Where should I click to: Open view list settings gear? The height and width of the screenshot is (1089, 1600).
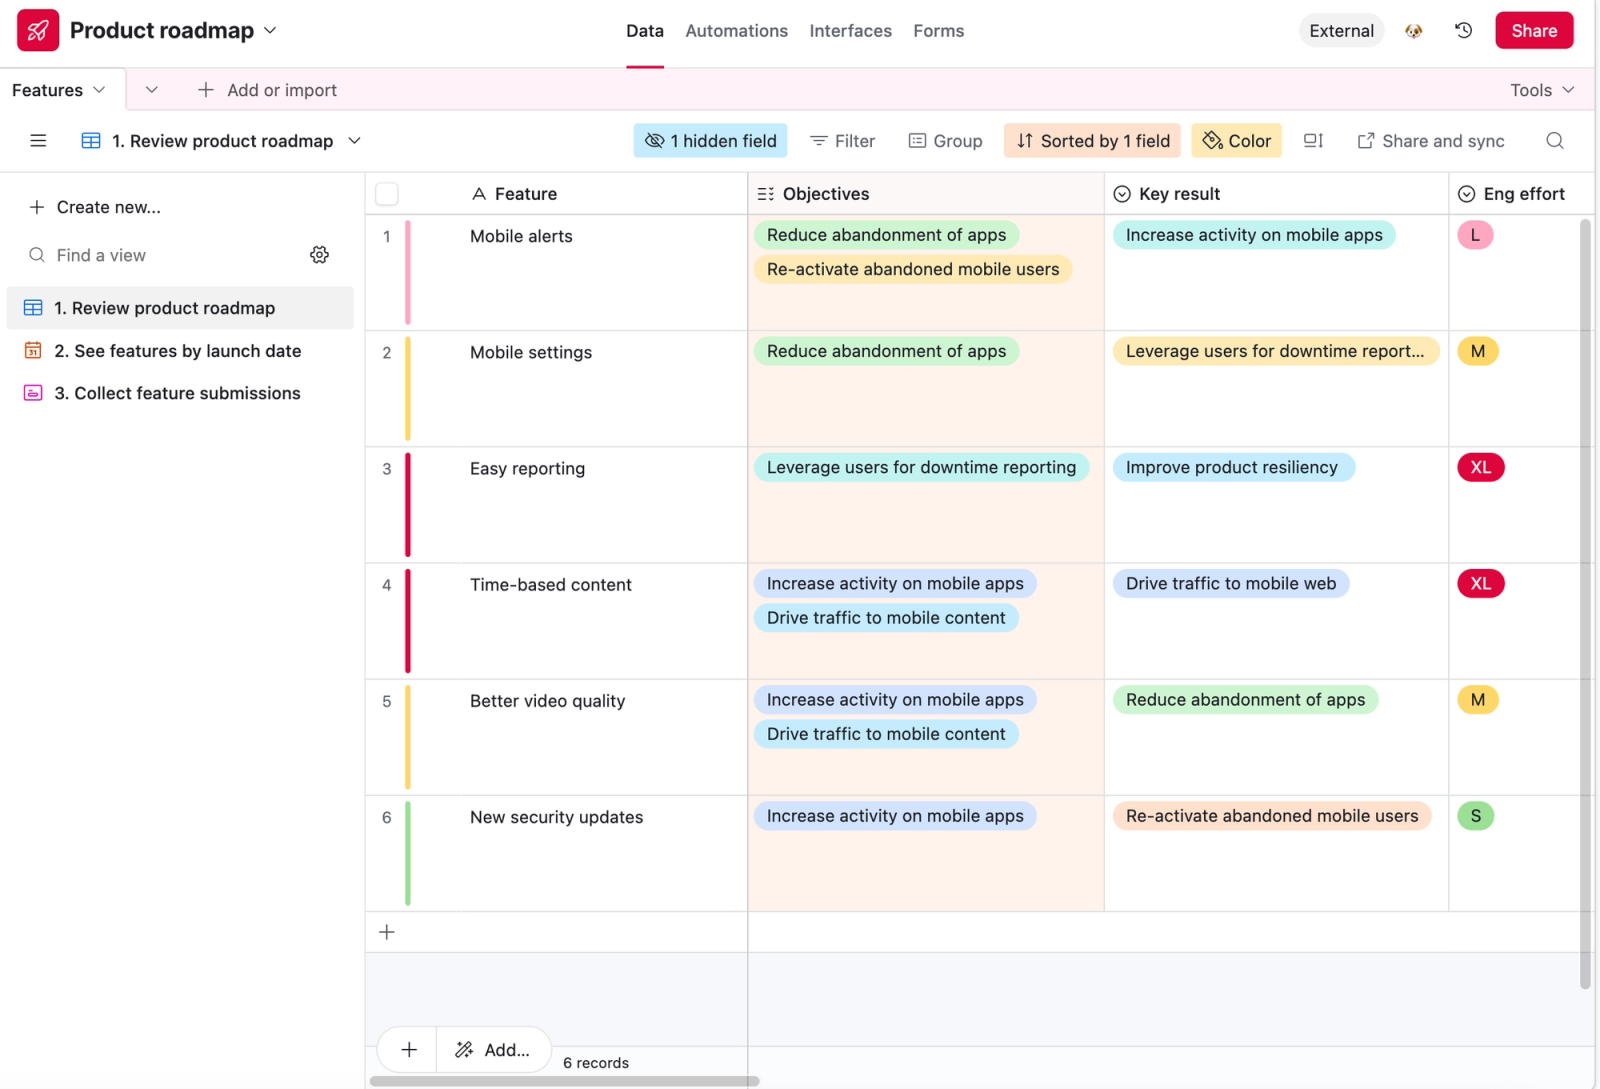click(x=319, y=255)
